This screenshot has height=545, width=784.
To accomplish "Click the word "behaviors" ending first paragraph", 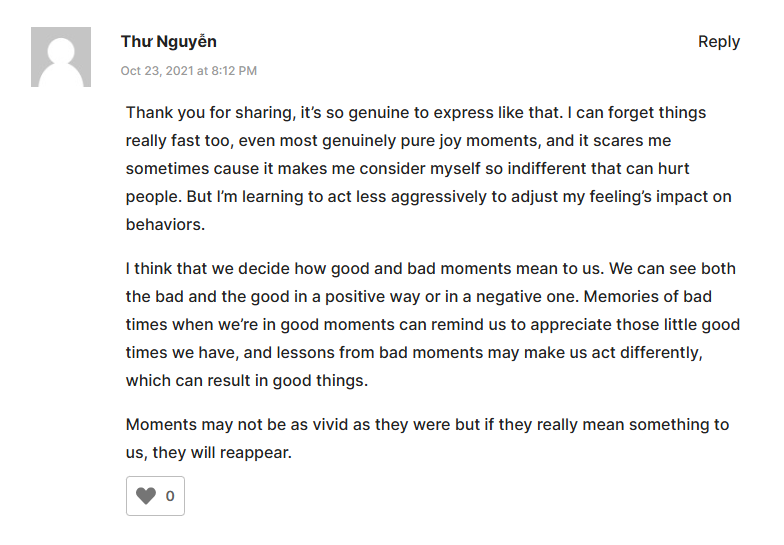I will (163, 225).
